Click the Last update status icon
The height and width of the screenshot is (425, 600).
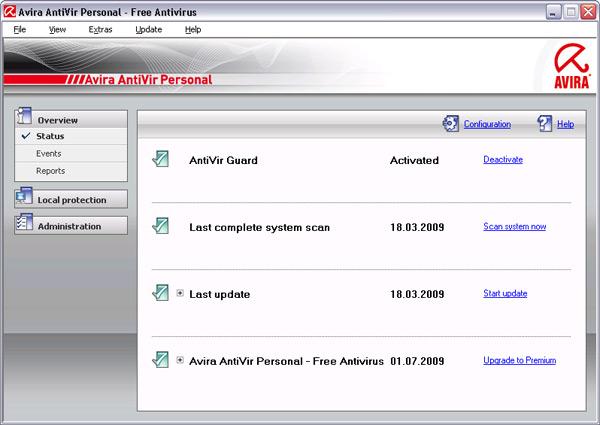pos(161,293)
